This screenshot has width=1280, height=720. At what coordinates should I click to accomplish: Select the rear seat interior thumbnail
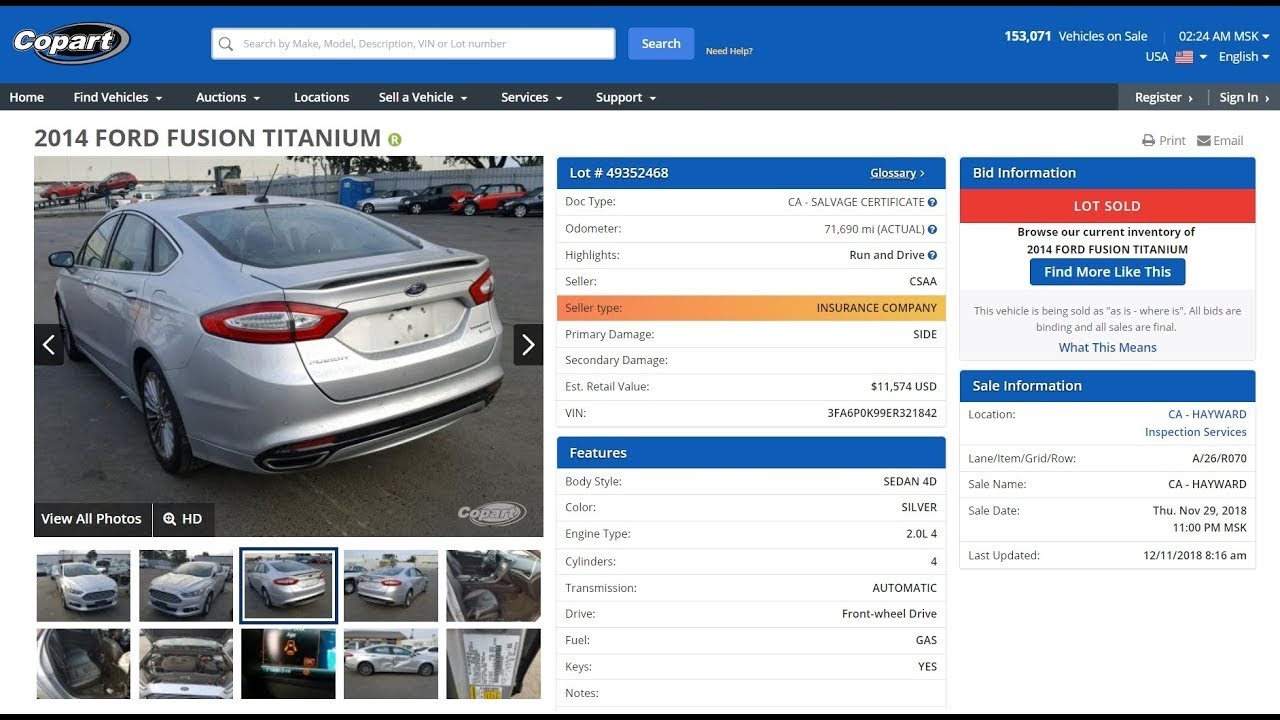(83, 664)
